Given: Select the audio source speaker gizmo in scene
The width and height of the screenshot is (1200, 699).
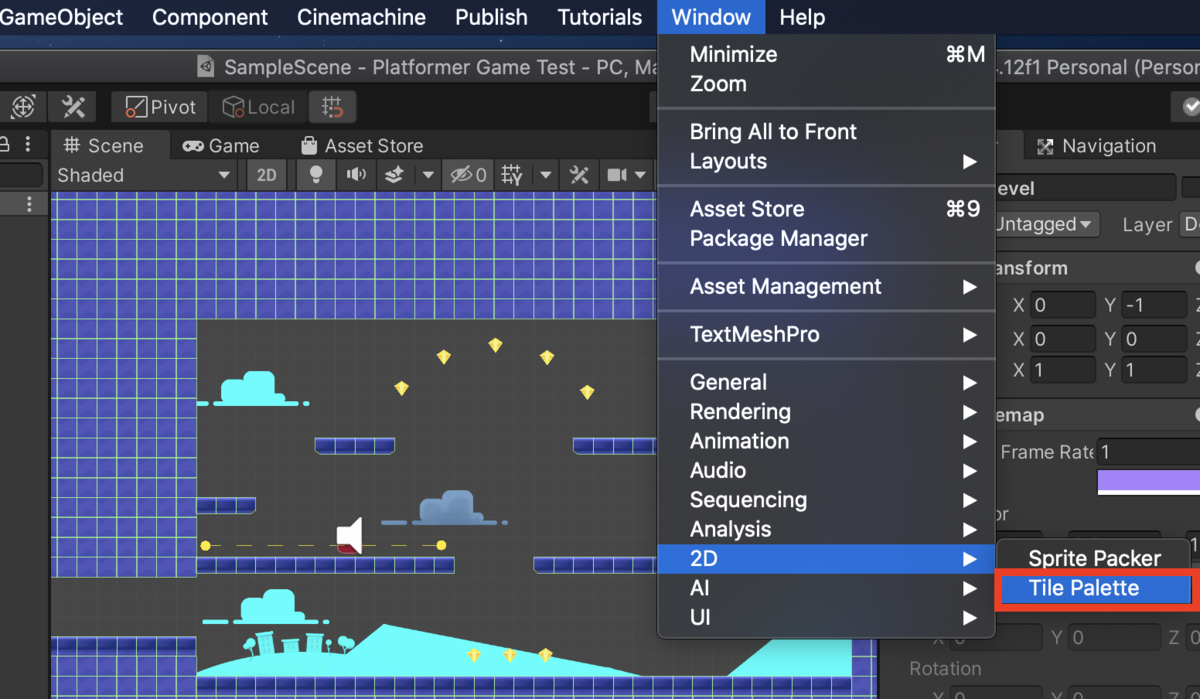Looking at the screenshot, I should tap(349, 535).
